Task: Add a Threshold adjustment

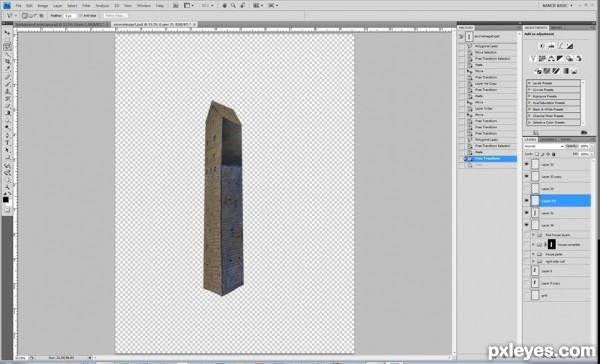Action: (556, 71)
